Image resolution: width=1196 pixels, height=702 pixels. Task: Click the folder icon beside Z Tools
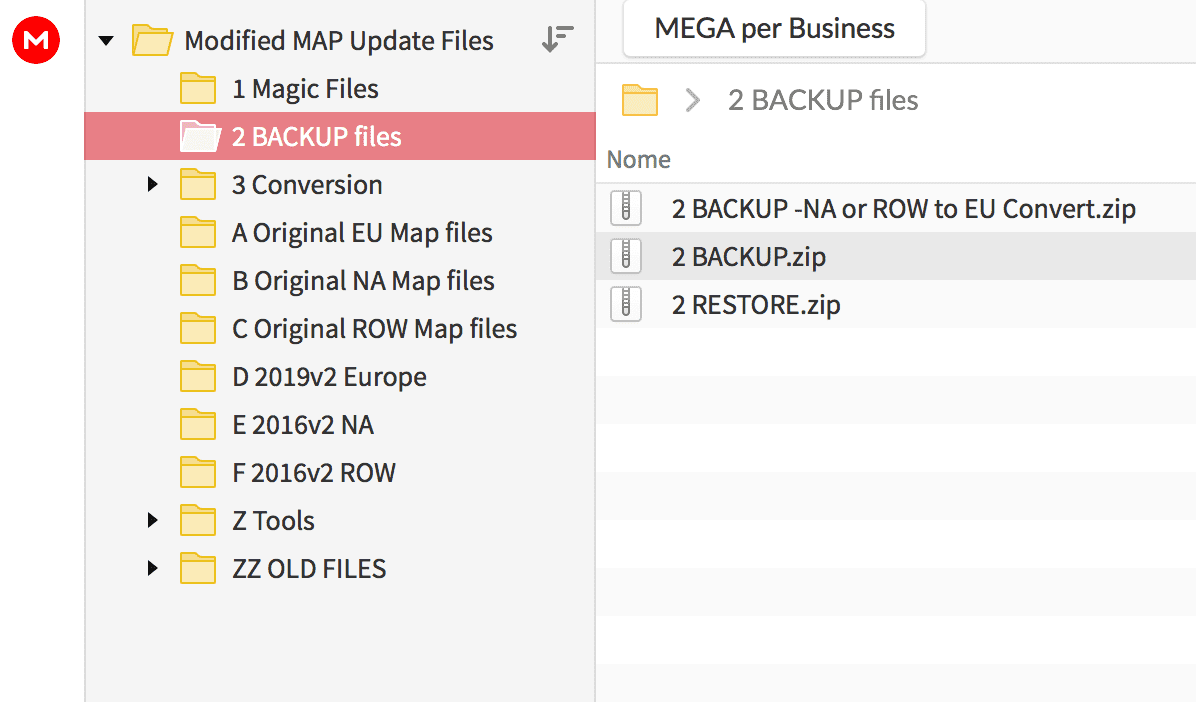[198, 521]
